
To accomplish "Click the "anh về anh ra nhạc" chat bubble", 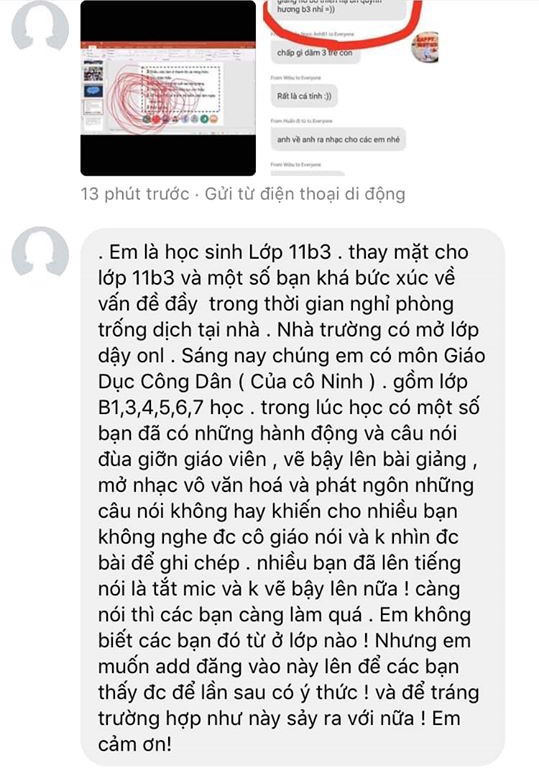I will 339,139.
